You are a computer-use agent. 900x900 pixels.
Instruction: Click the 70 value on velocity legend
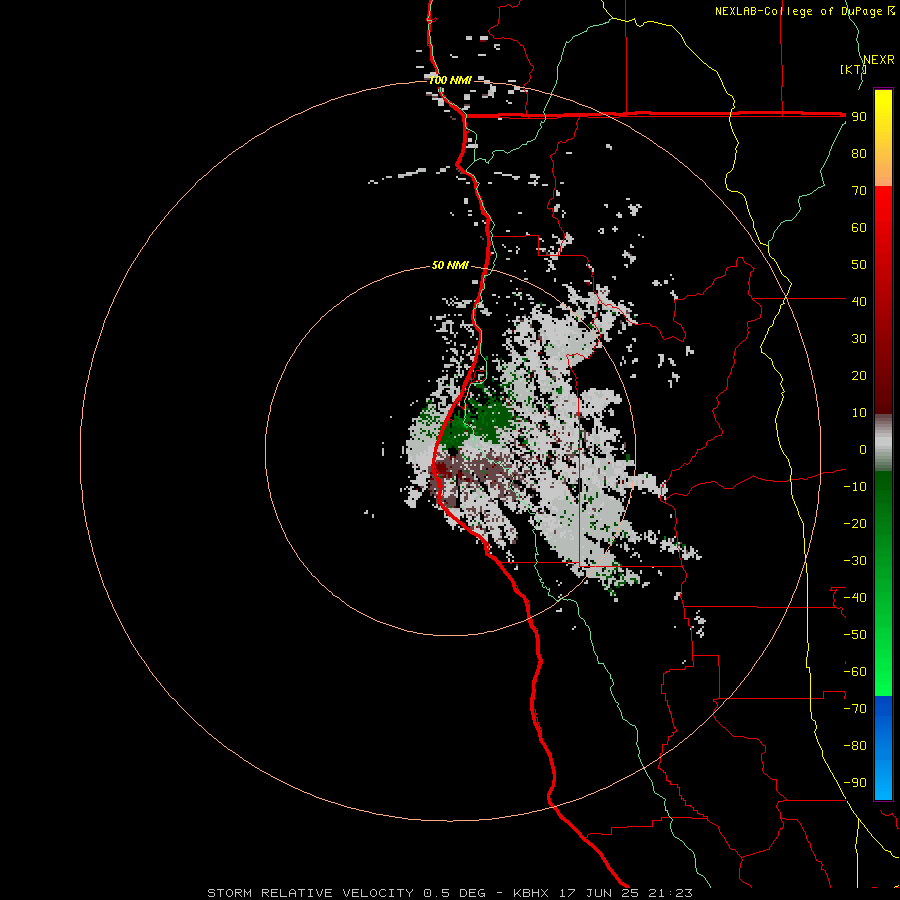[859, 191]
